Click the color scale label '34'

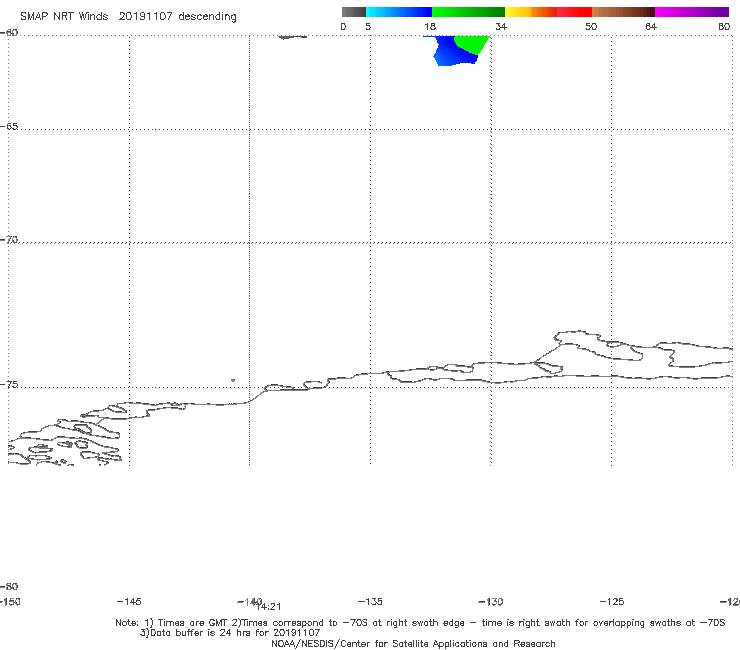coord(501,26)
